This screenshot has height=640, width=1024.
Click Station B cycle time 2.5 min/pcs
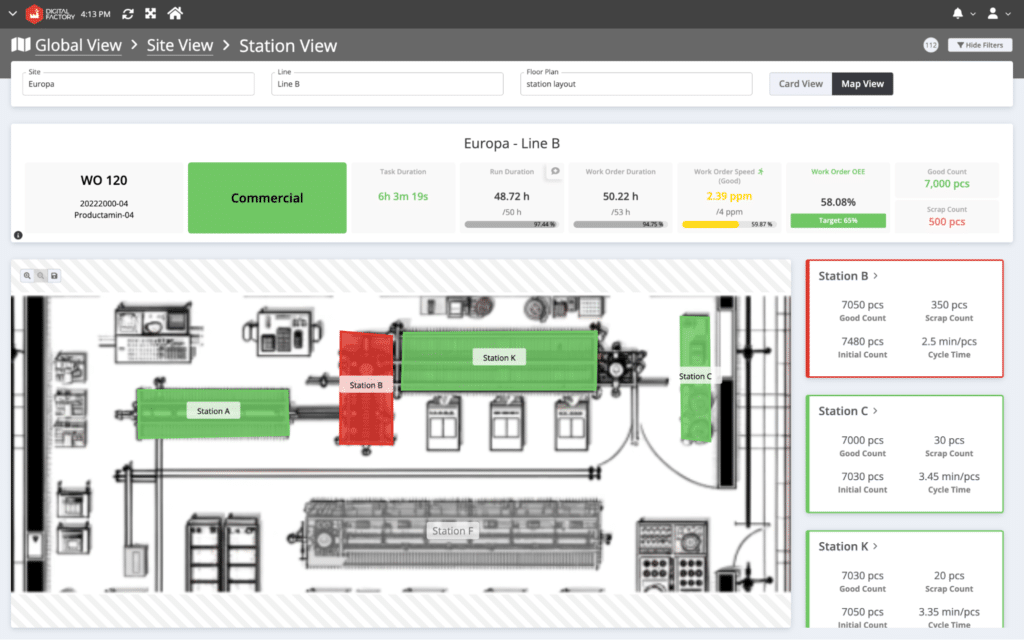click(949, 342)
